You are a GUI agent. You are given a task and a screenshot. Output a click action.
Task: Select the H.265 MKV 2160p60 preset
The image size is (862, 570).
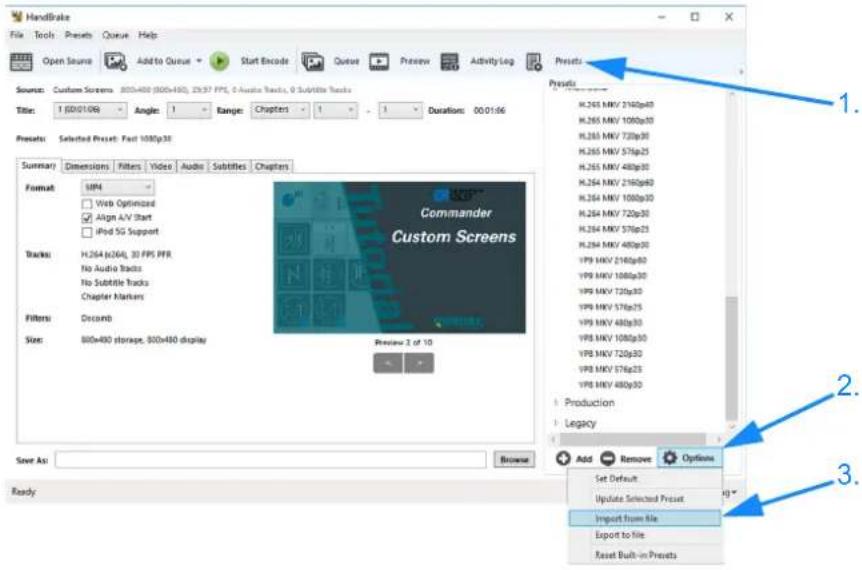[616, 104]
